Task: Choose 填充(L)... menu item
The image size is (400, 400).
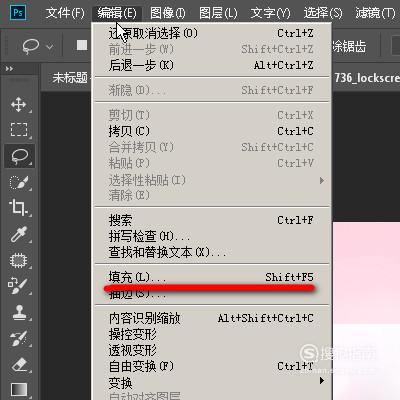Action: [211, 277]
